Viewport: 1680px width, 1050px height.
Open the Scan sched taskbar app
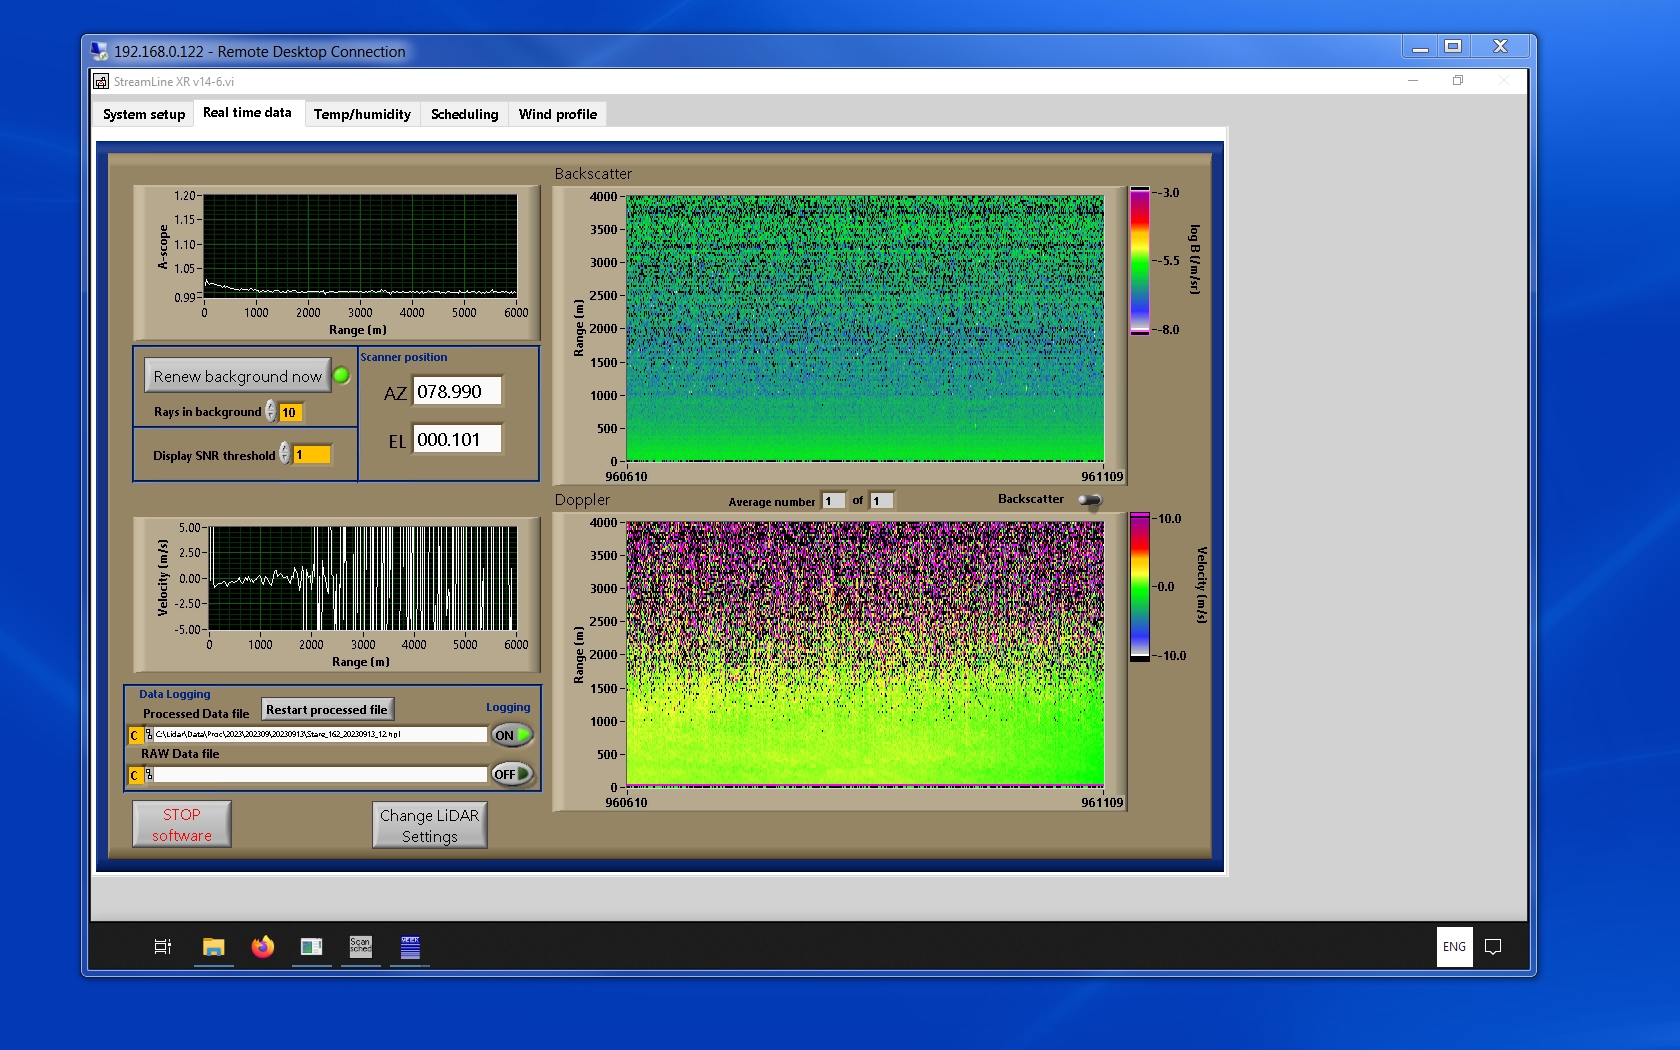[x=360, y=946]
